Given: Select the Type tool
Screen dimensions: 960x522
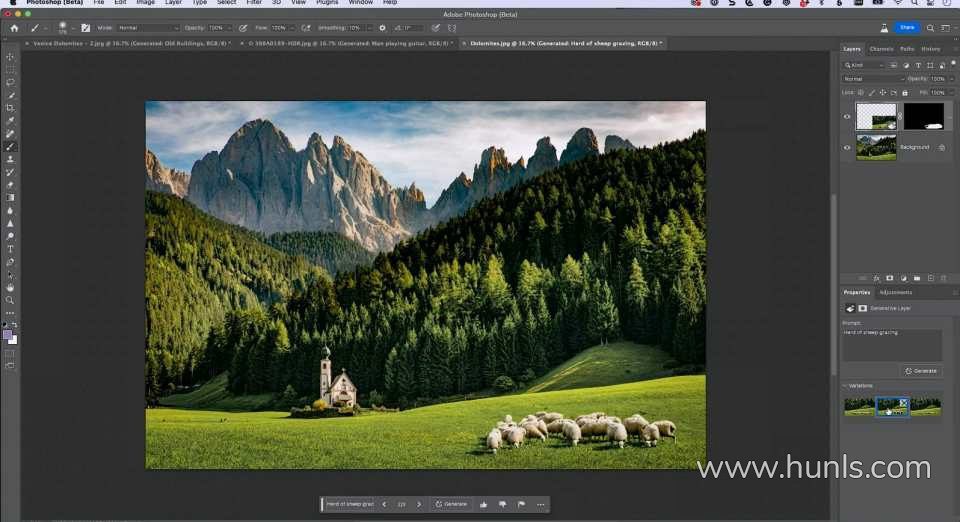Looking at the screenshot, I should click(x=10, y=249).
